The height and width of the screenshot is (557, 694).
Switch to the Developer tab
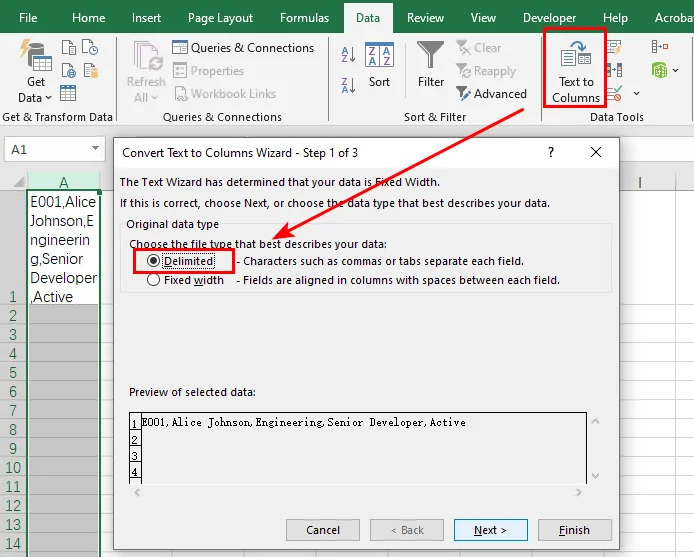[x=549, y=18]
